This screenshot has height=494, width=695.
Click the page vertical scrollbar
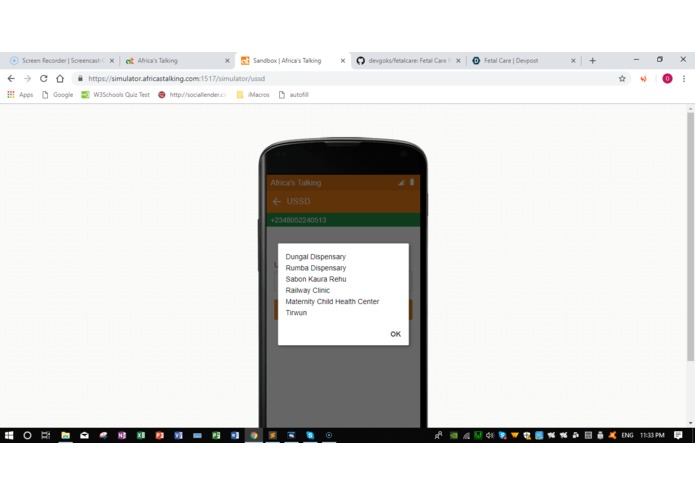click(x=690, y=235)
